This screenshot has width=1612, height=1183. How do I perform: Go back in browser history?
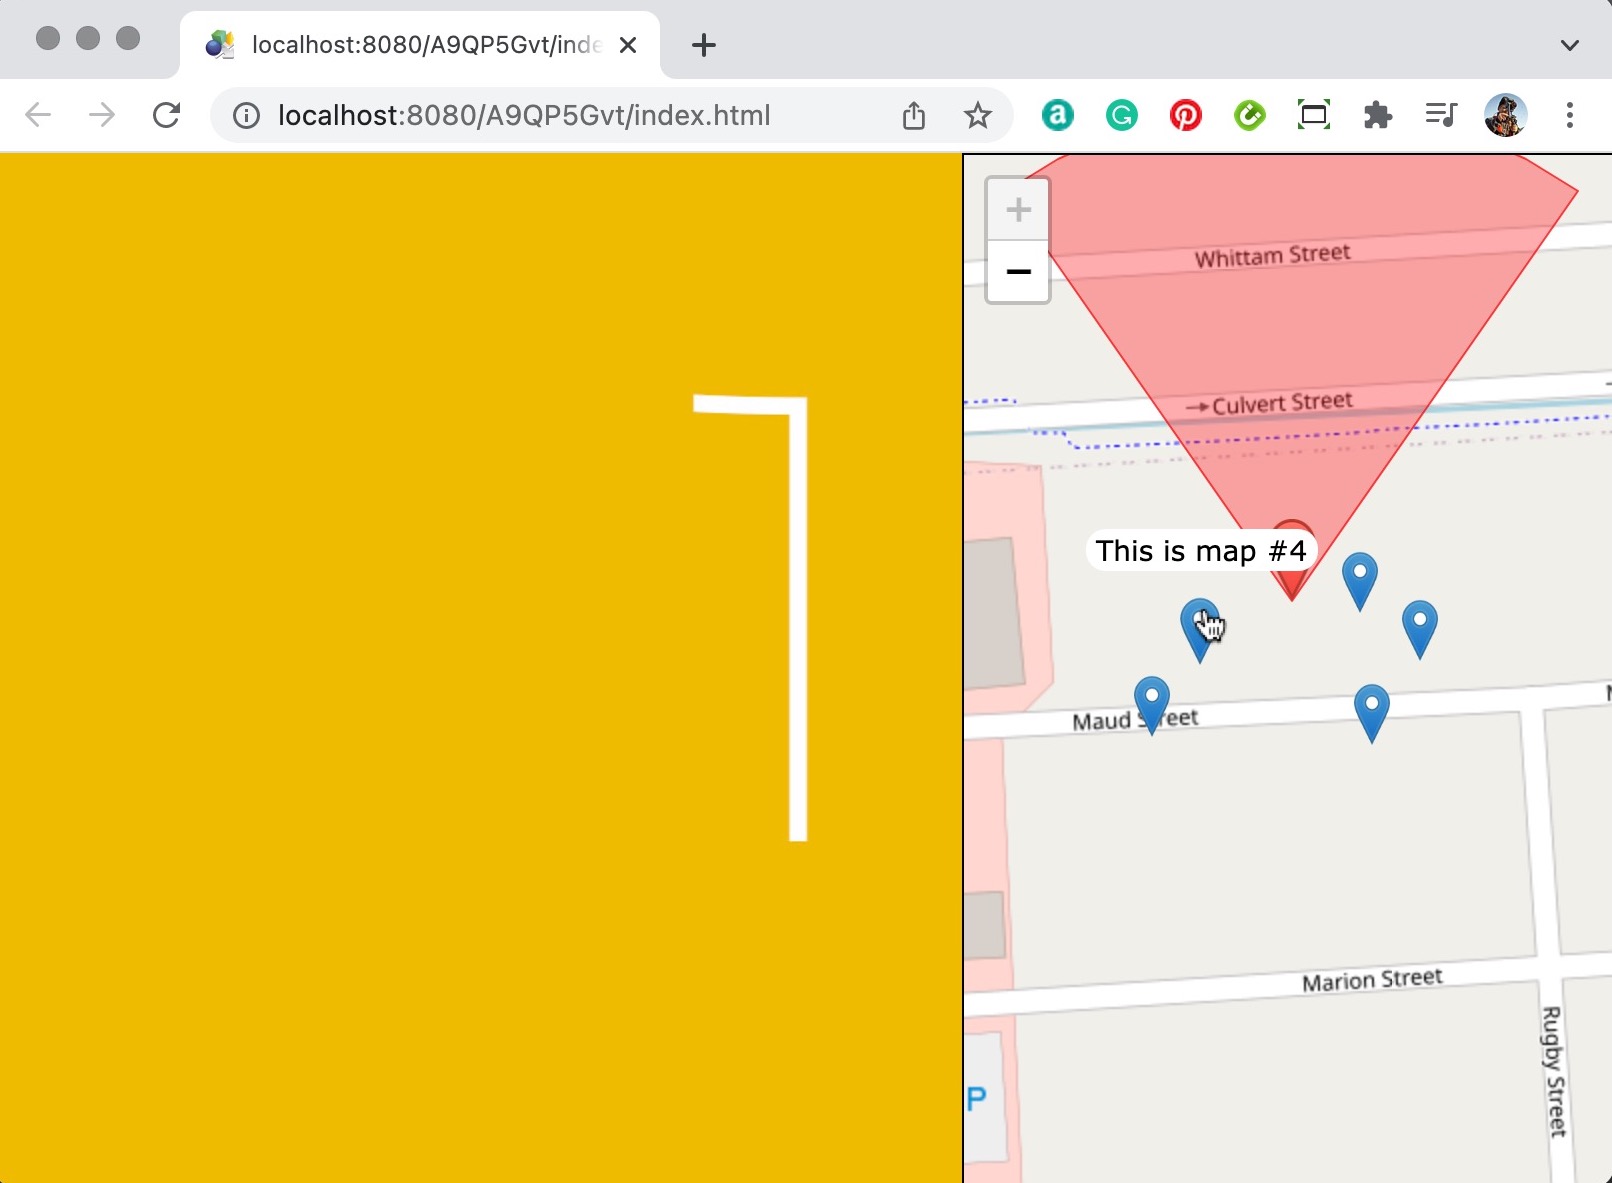tap(38, 115)
